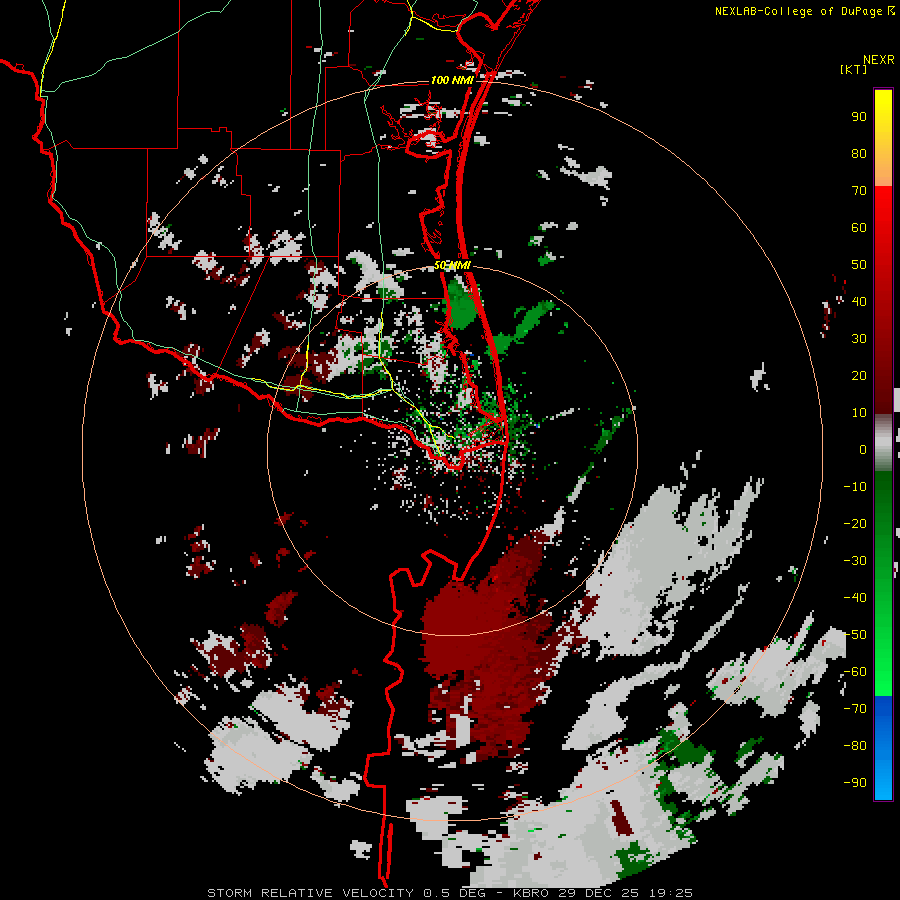Click the -60 knot legend value
Screen dimensions: 900x900
pos(855,672)
